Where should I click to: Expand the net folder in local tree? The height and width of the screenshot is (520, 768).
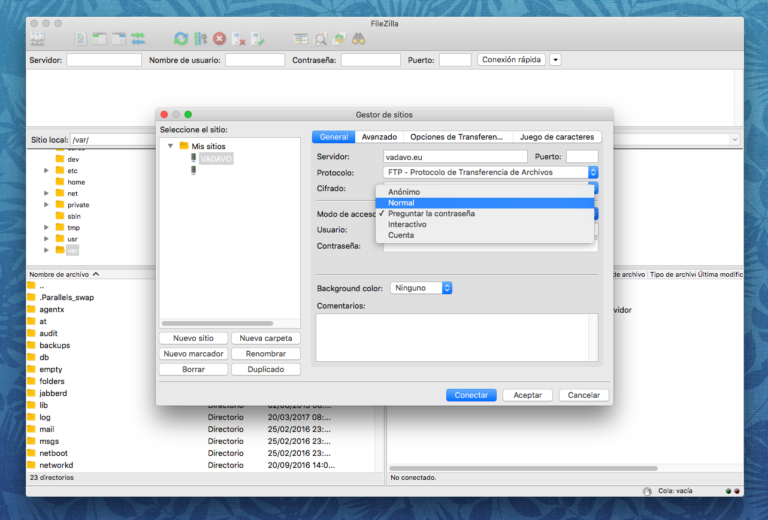pos(46,193)
